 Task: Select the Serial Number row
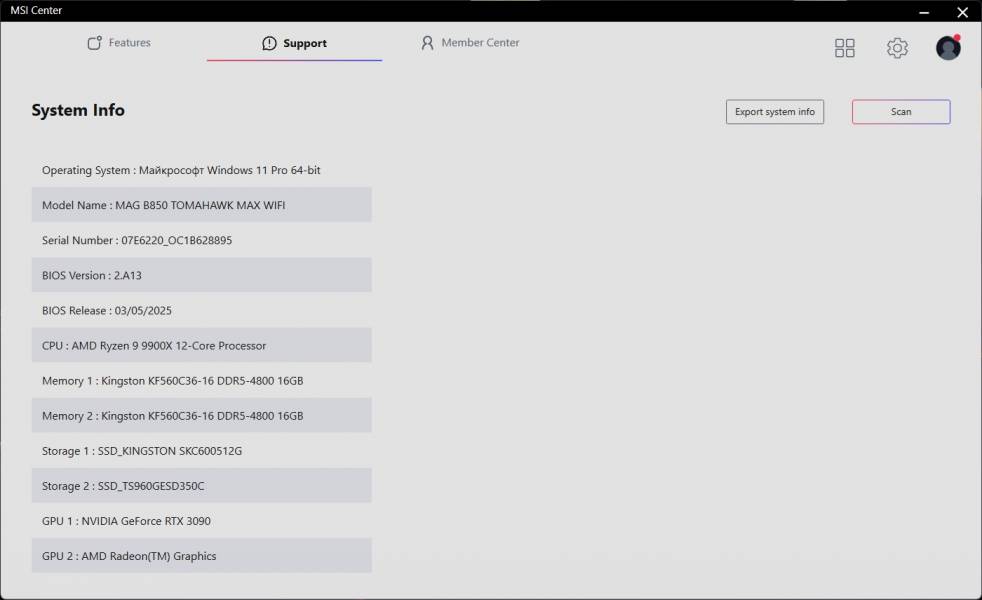click(x=202, y=240)
